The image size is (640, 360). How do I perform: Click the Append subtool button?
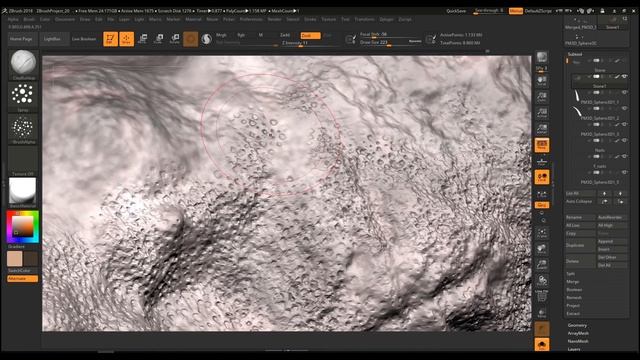[612, 242]
